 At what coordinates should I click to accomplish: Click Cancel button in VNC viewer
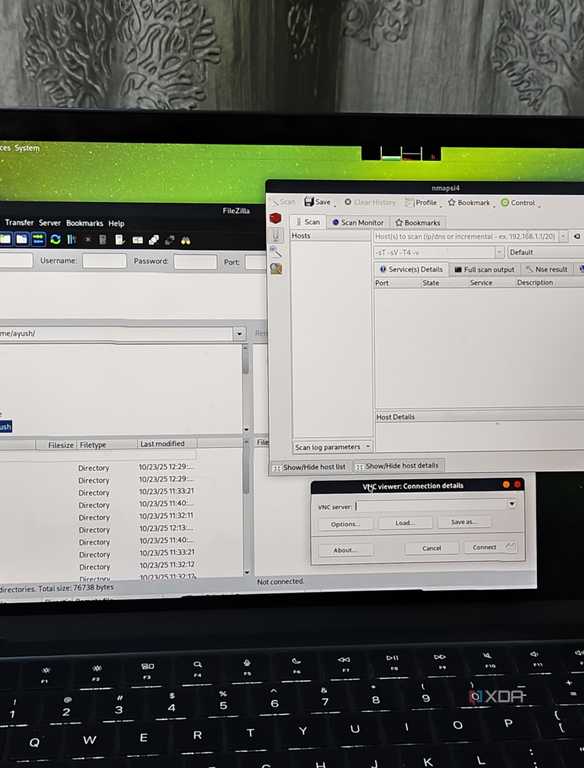point(432,548)
